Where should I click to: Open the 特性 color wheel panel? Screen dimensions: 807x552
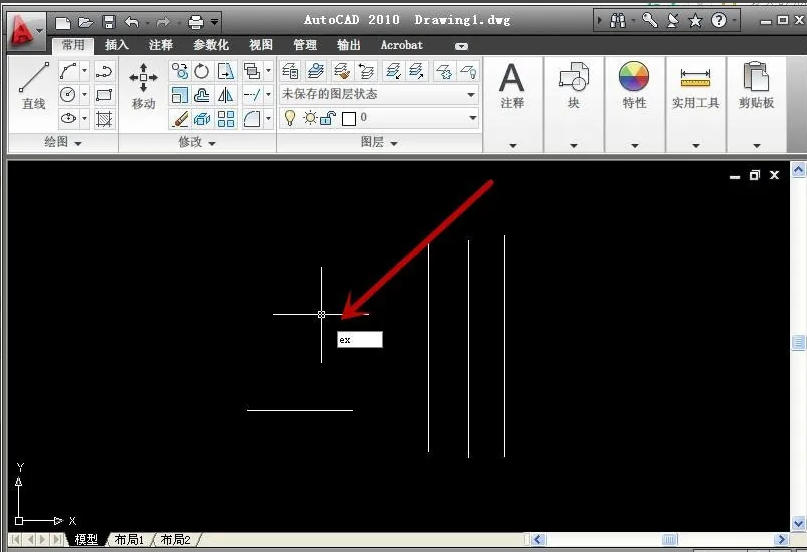(x=634, y=86)
